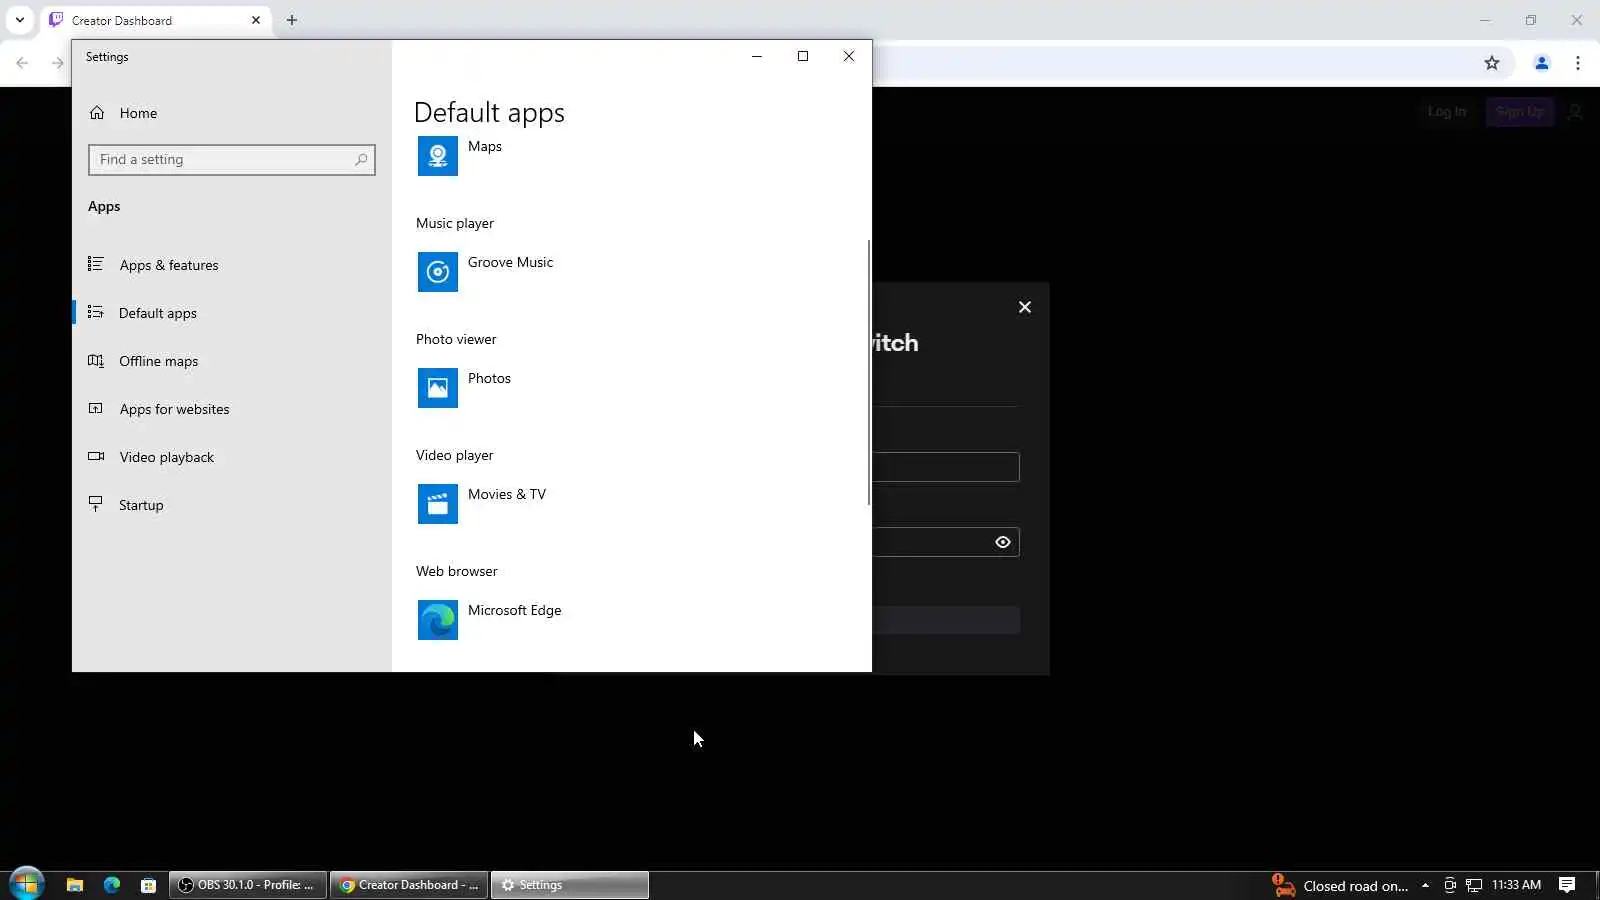Click the Web browser heading

tap(457, 571)
